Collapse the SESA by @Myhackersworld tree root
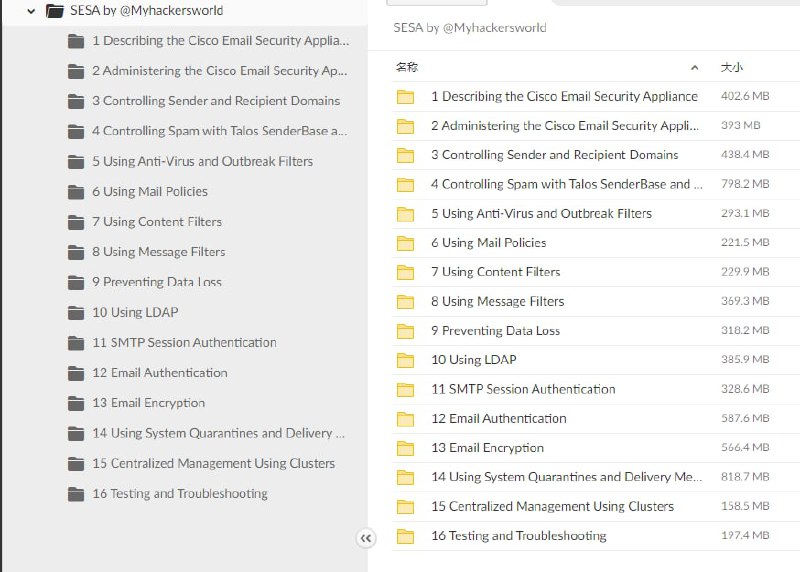This screenshot has width=800, height=572. 31,11
